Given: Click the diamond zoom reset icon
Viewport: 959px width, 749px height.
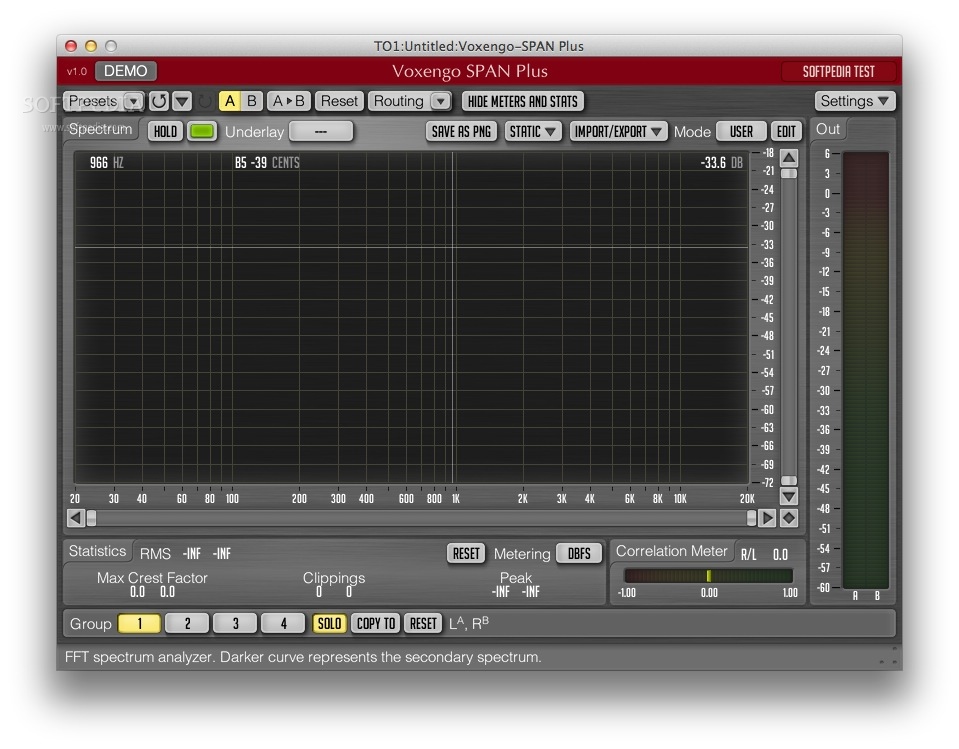Looking at the screenshot, I should coord(789,518).
